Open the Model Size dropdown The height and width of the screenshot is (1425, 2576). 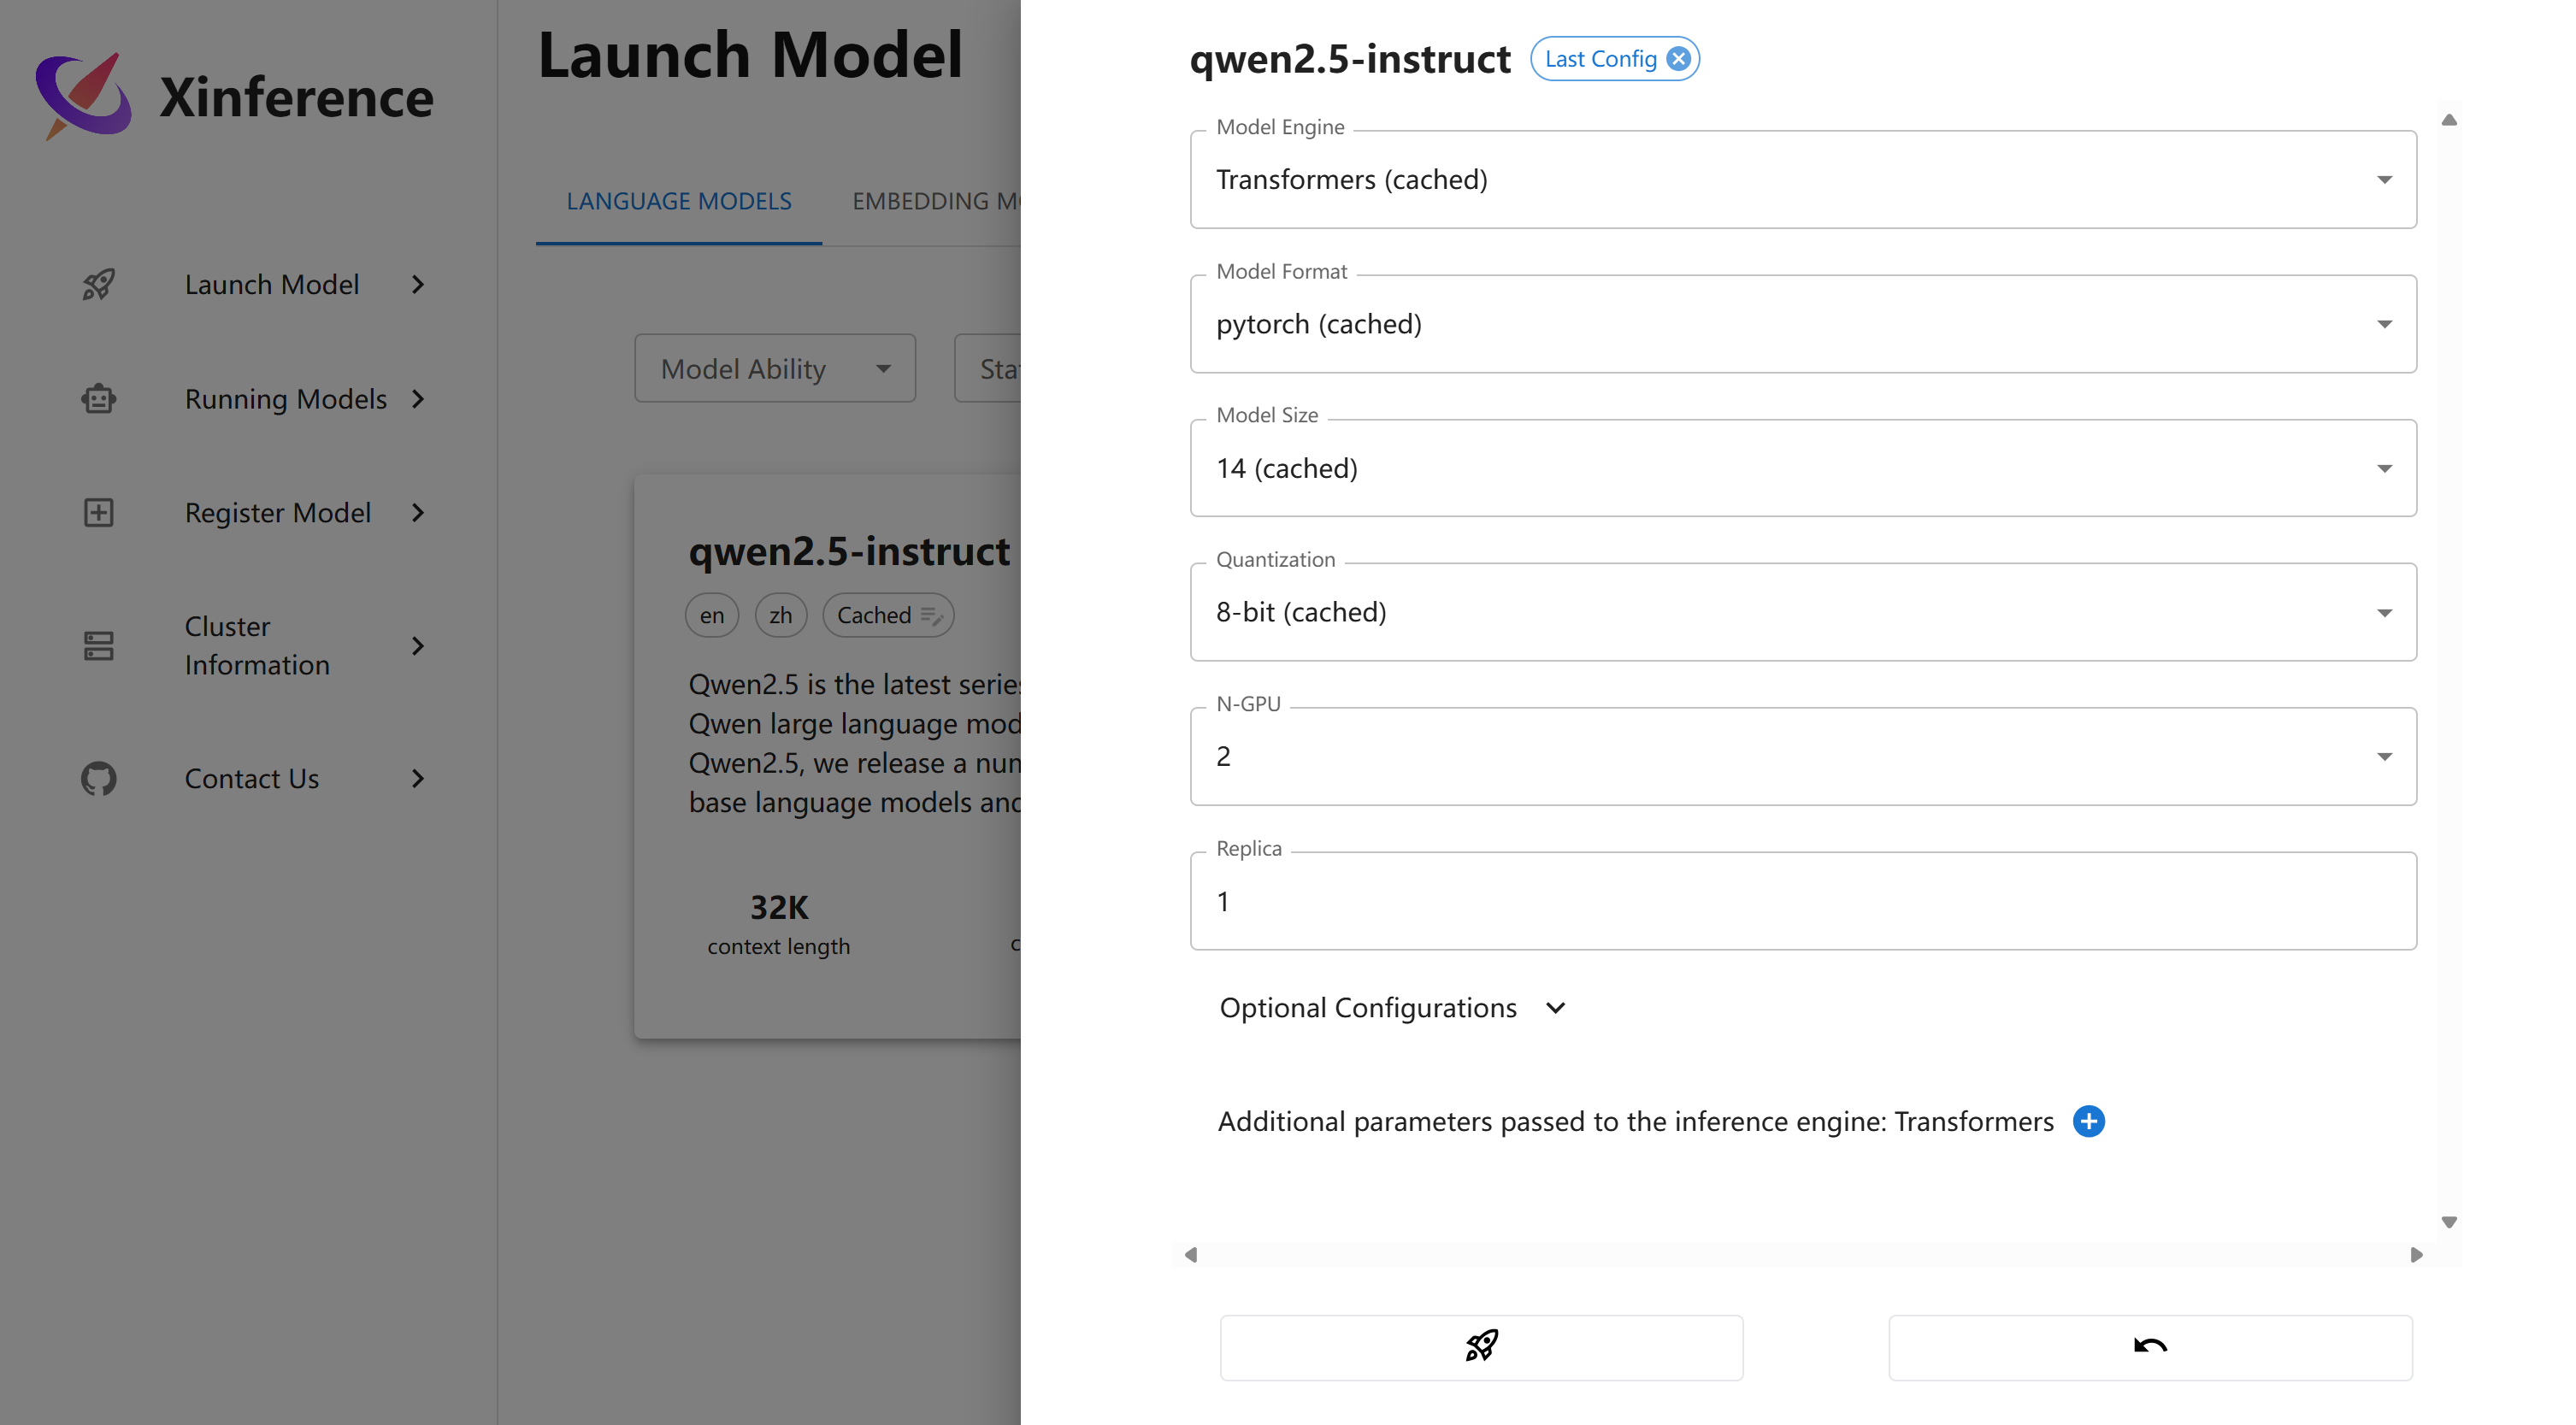[x=1803, y=468]
